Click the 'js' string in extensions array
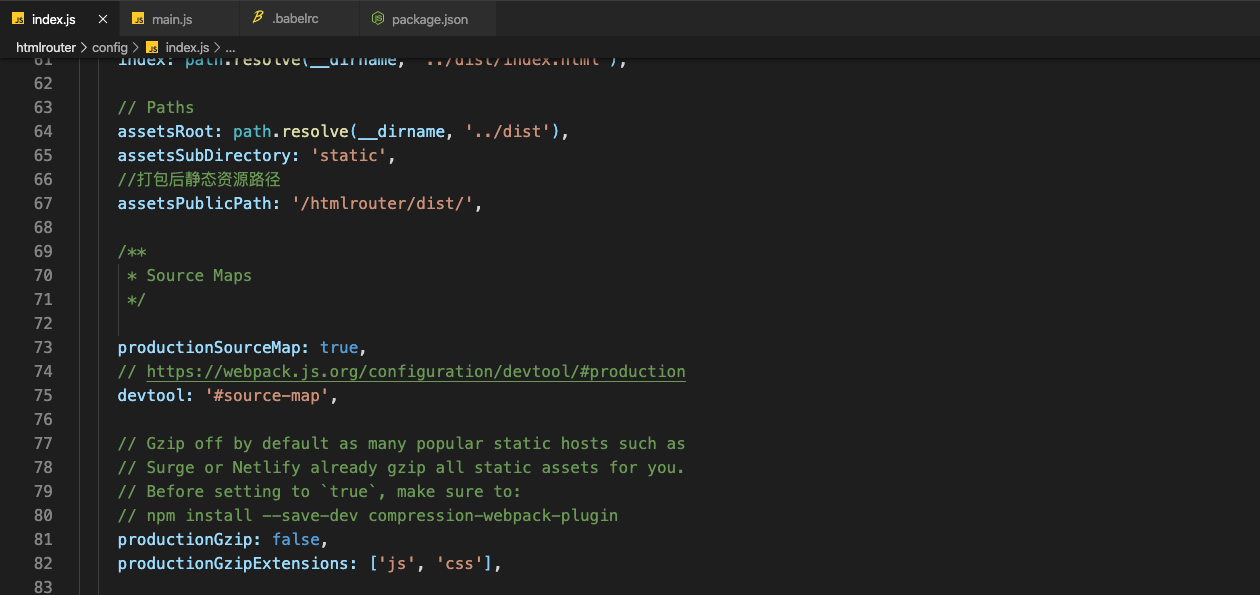The image size is (1260, 595). pyautogui.click(x=397, y=563)
